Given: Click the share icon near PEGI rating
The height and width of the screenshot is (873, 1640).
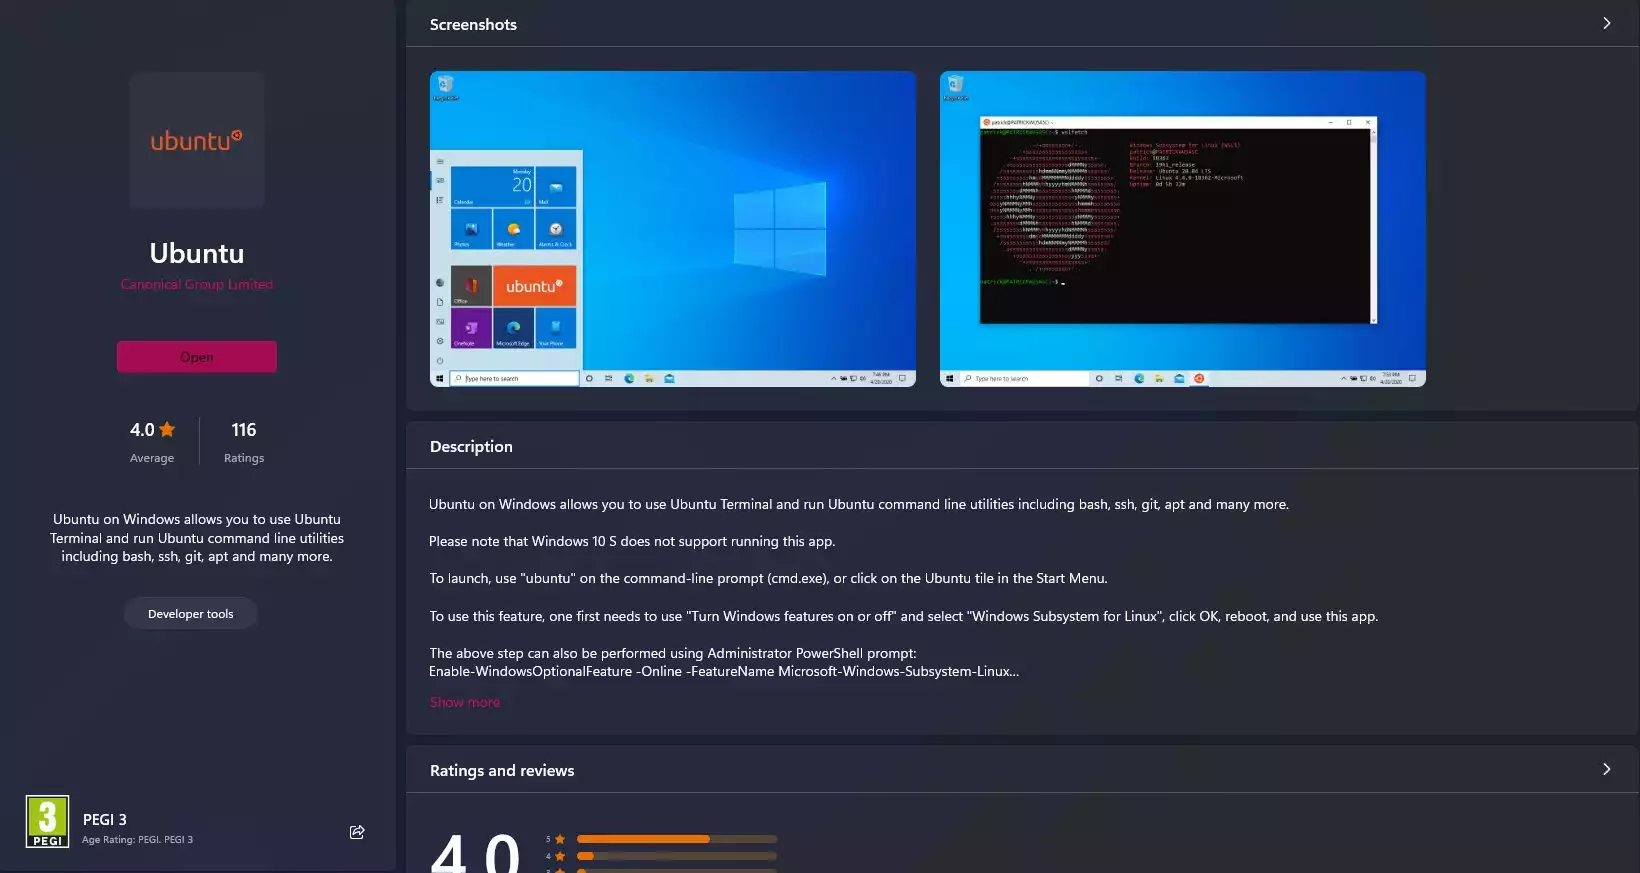Looking at the screenshot, I should (x=357, y=832).
